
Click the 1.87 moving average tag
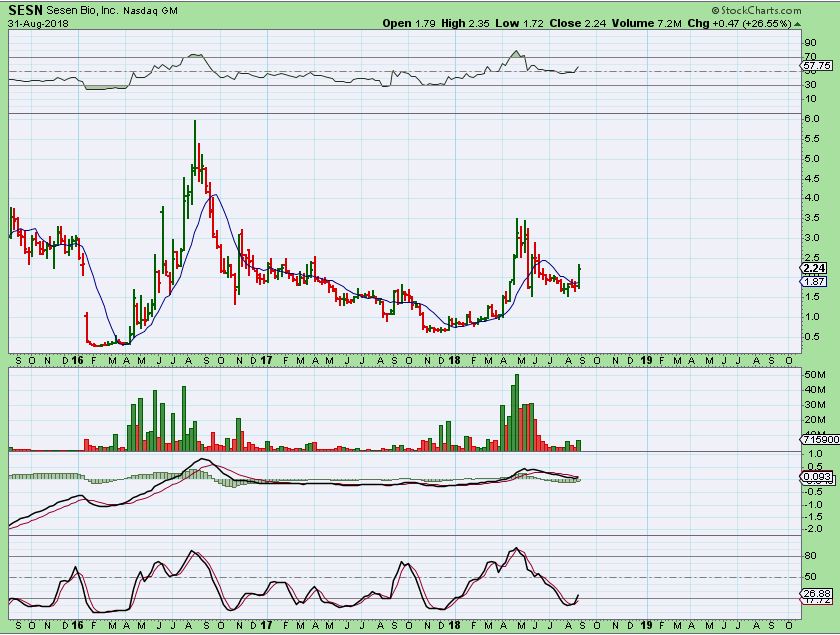coord(815,281)
